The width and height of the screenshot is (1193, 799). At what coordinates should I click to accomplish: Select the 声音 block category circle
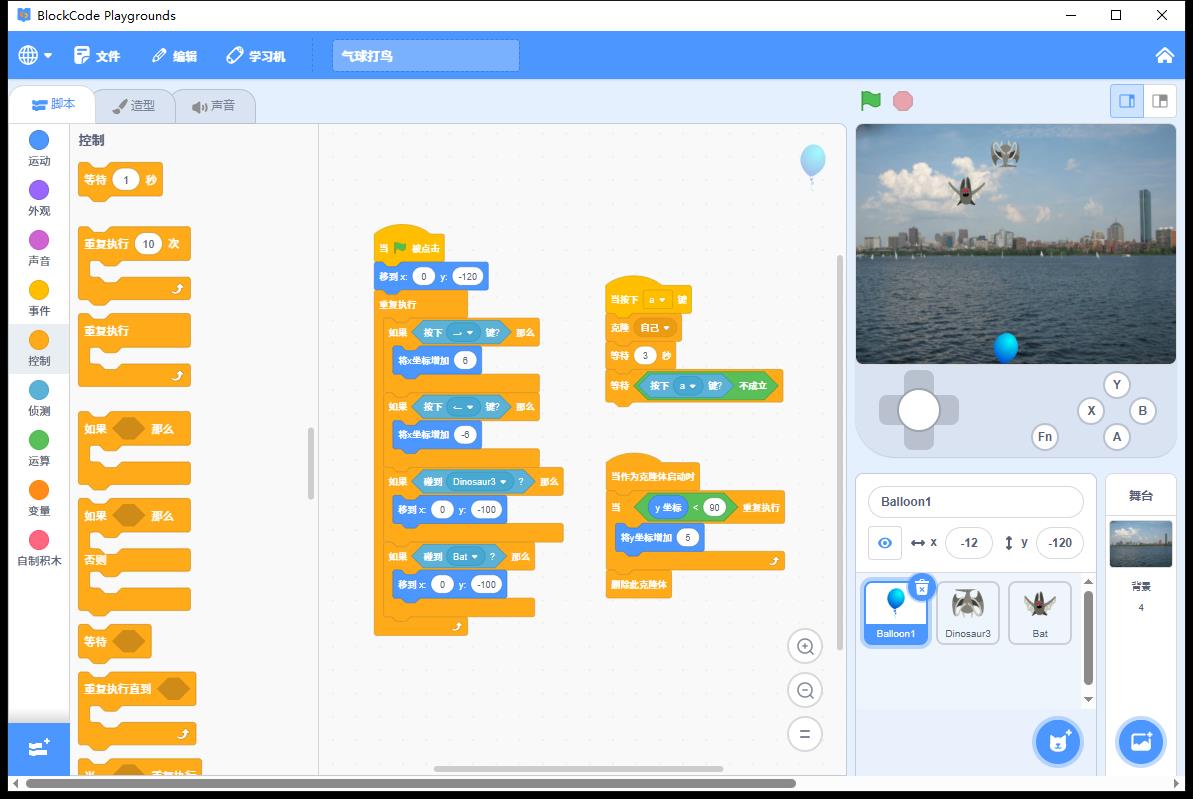click(39, 240)
